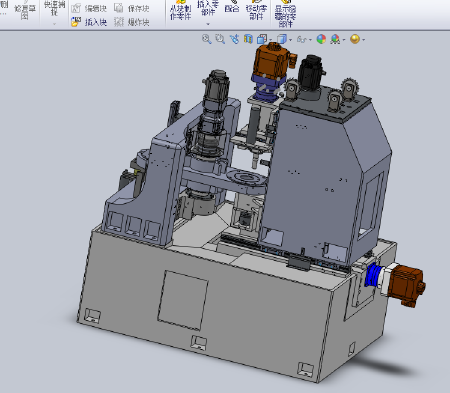Screen dimensions: 450x393
Task: Activate the Section View tool
Action: pos(248,39)
